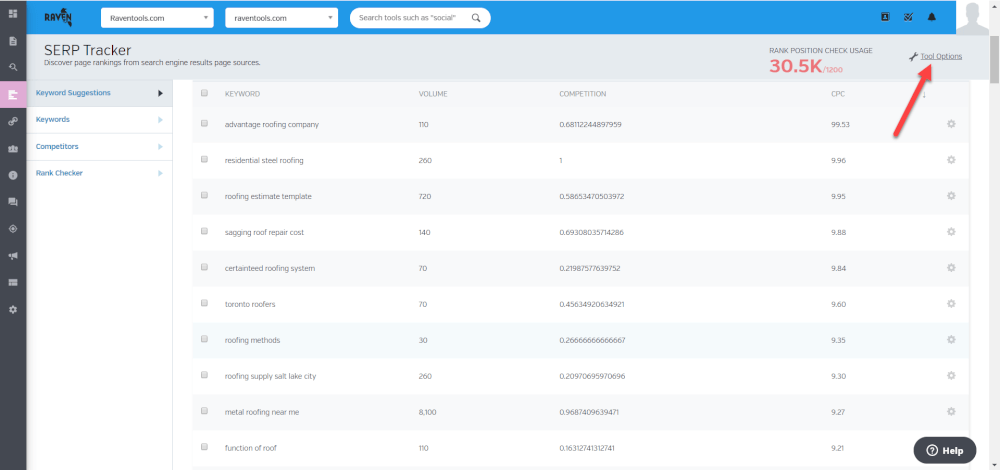Expand the Keywords menu arrow

(161, 120)
